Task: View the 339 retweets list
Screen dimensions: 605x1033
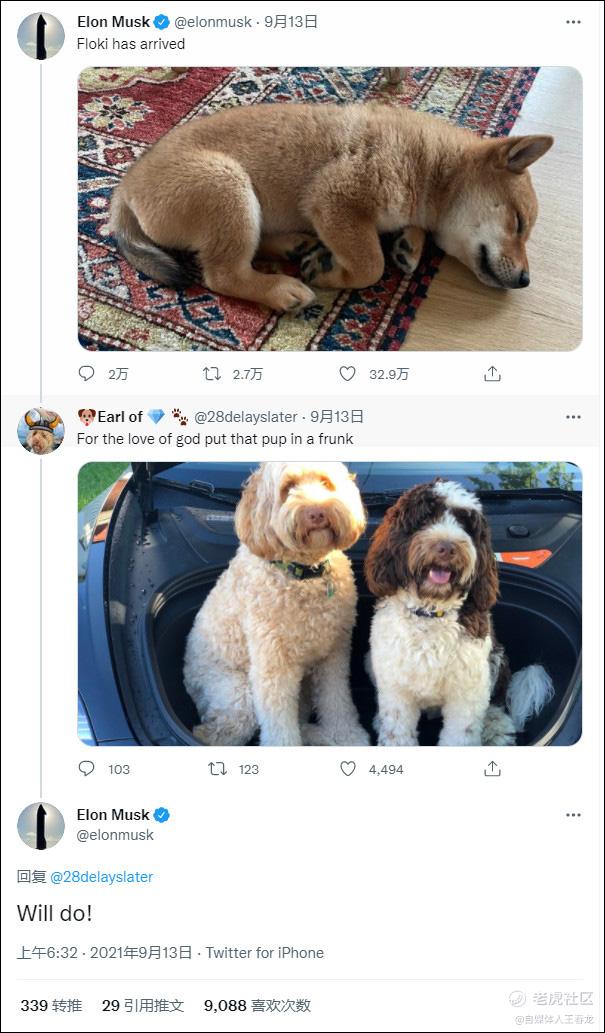Action: tap(51, 1005)
